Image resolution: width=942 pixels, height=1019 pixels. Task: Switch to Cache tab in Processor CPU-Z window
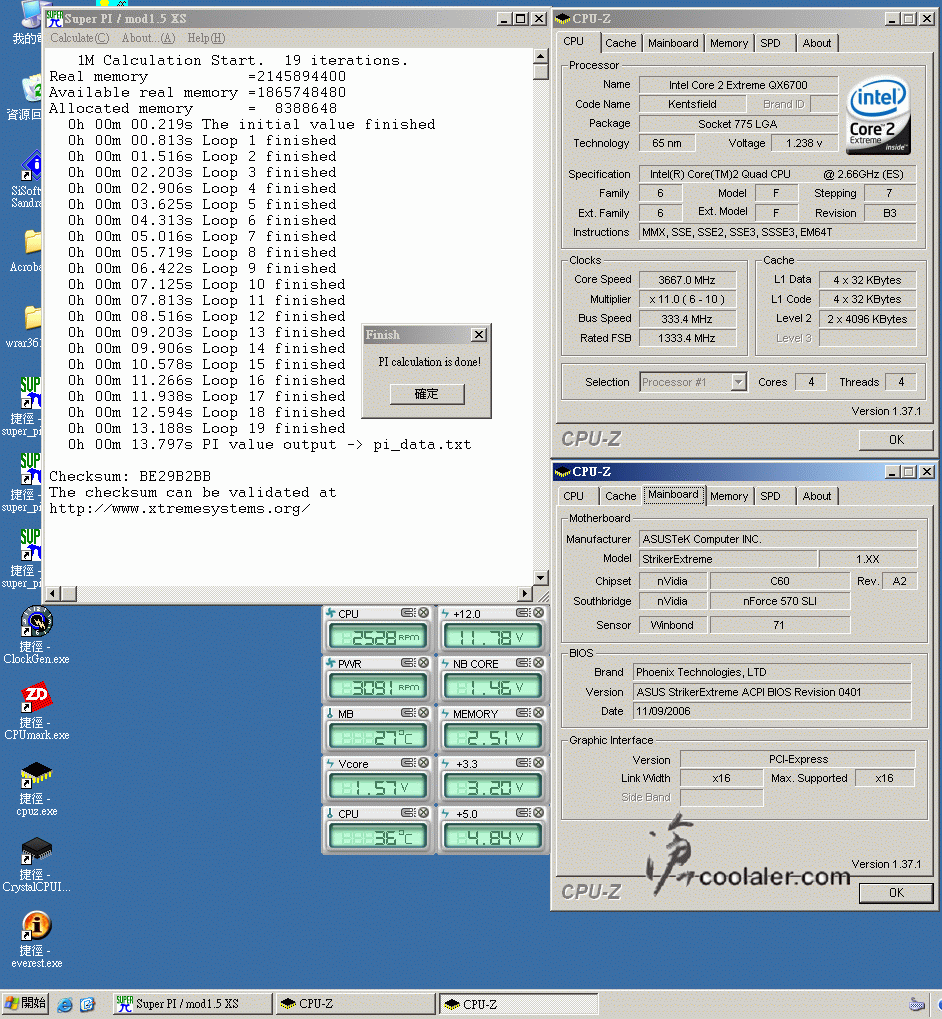620,43
